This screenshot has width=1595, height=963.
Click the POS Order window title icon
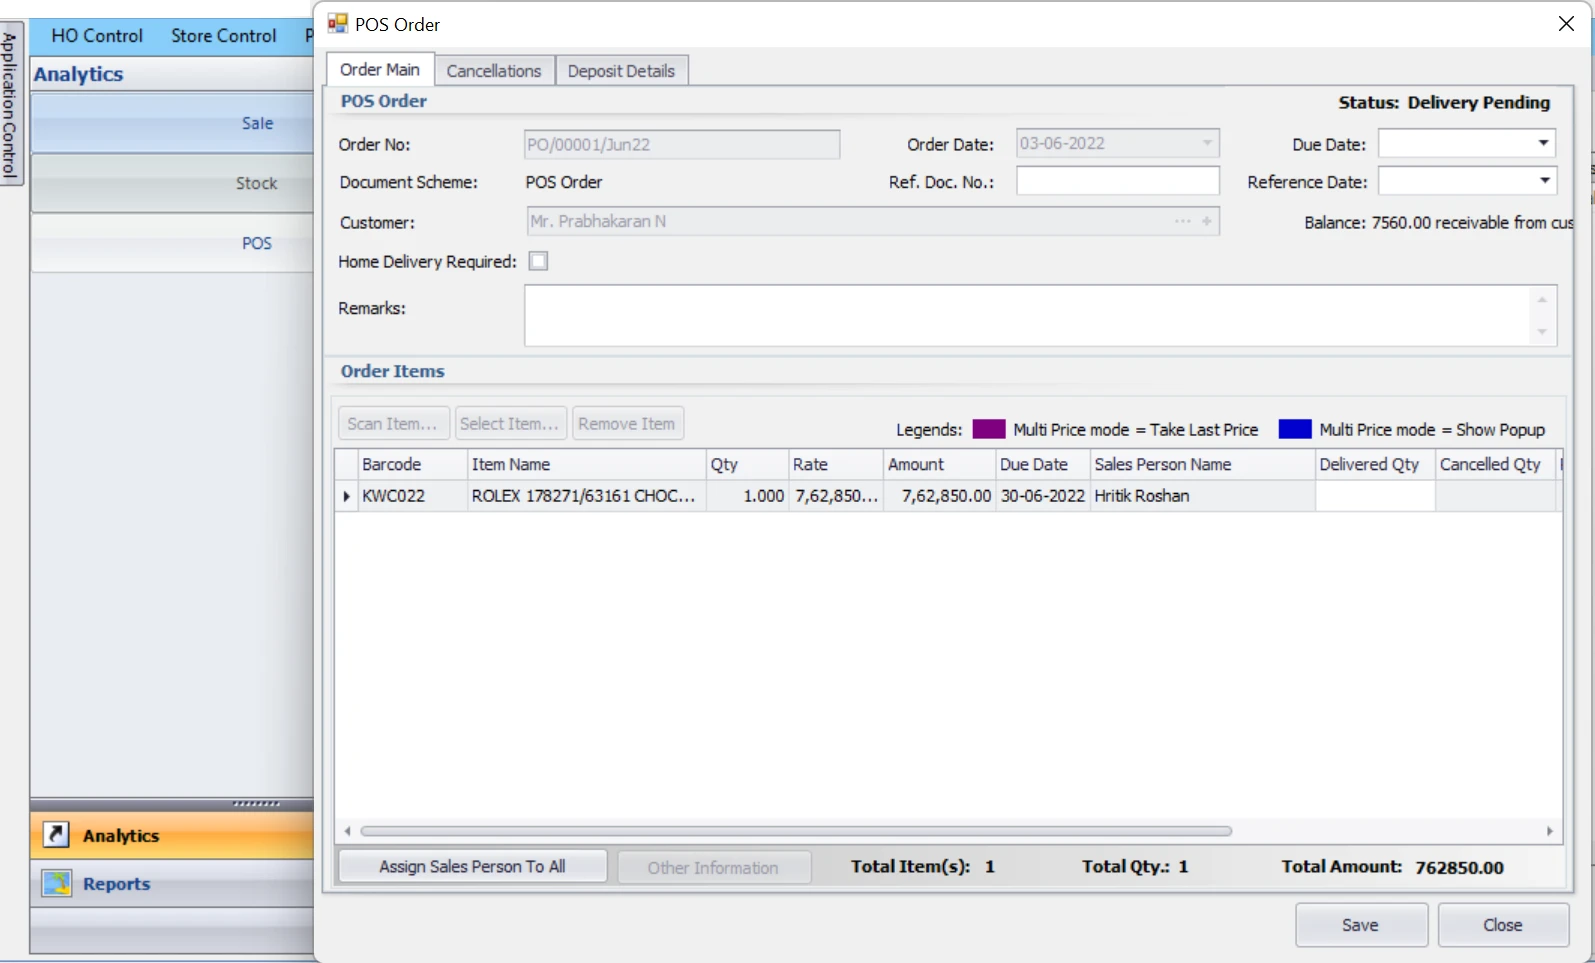338,24
